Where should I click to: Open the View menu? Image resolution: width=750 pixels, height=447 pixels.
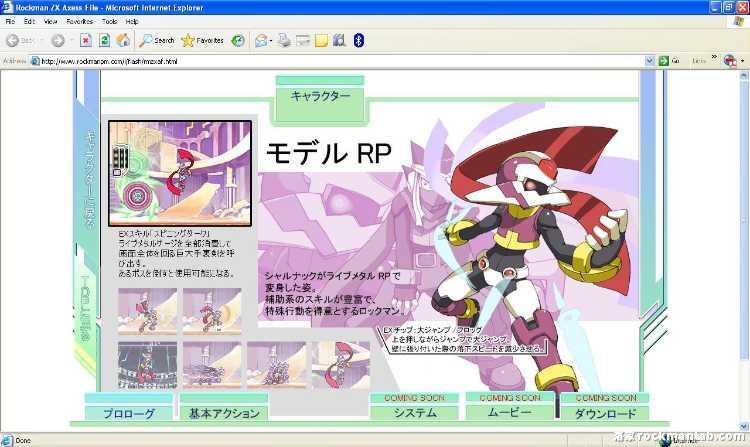(x=50, y=22)
